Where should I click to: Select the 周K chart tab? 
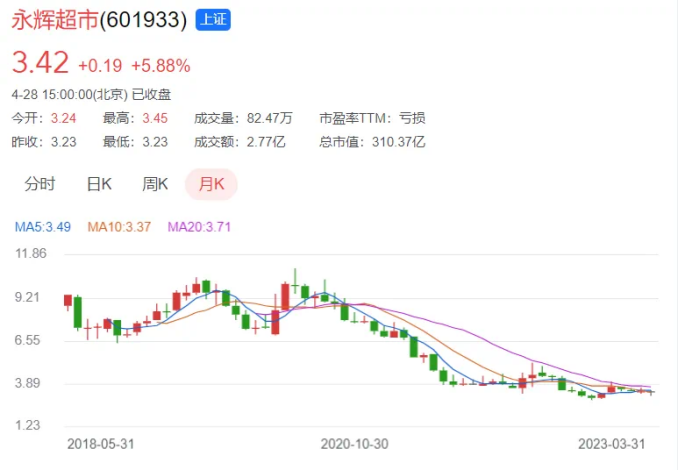coord(155,184)
